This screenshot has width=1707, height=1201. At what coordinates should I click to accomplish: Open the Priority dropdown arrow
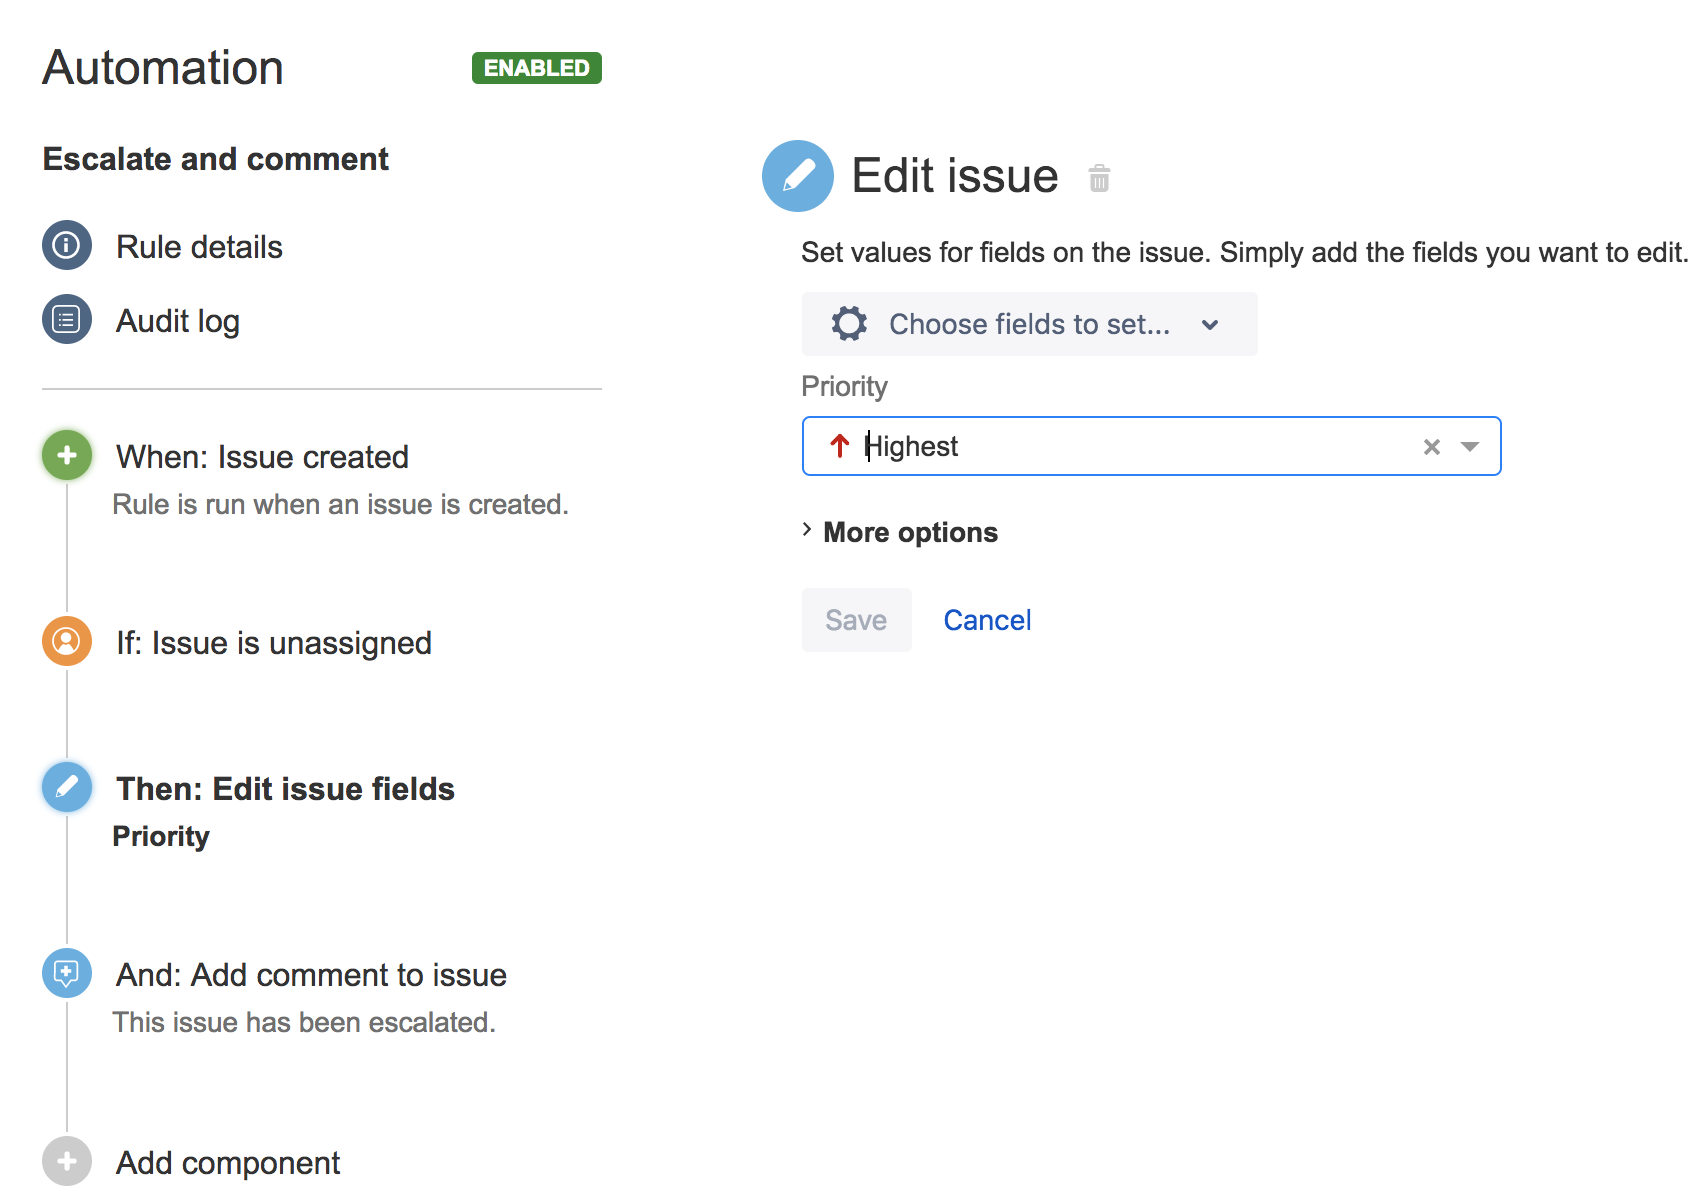coord(1469,447)
